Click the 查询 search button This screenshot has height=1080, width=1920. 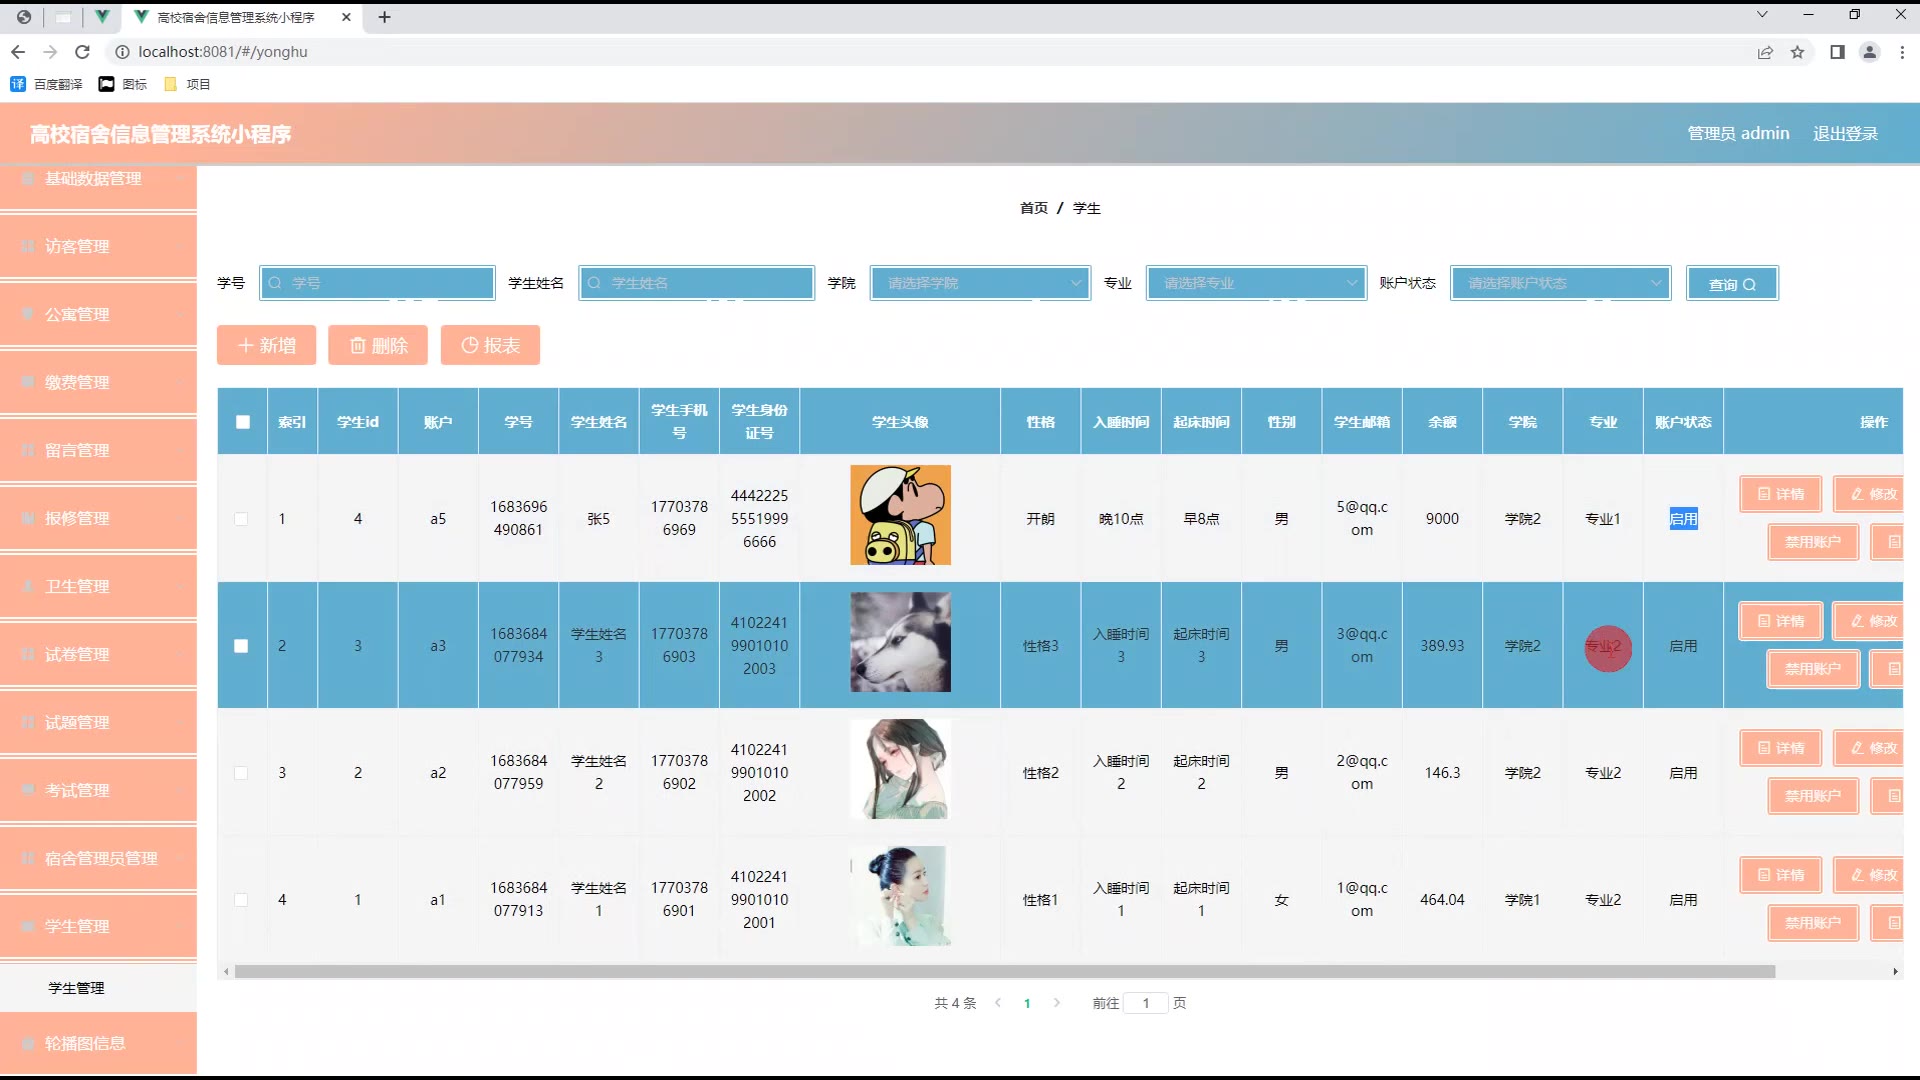pos(1731,284)
